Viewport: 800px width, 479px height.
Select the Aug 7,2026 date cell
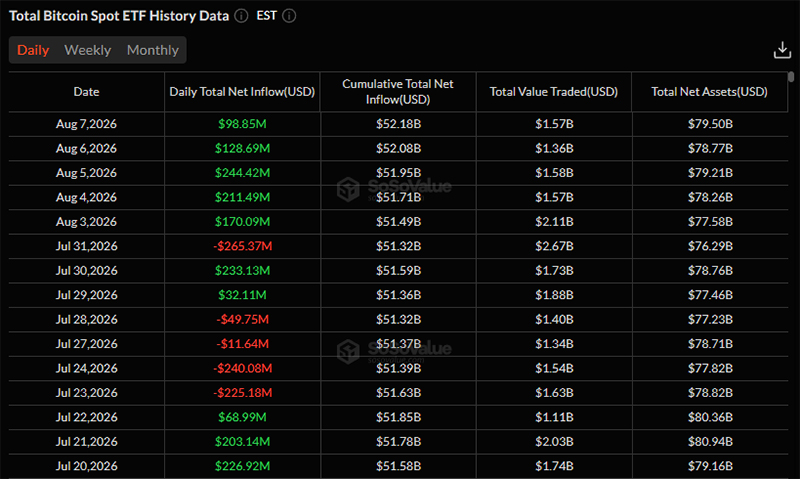[86, 124]
